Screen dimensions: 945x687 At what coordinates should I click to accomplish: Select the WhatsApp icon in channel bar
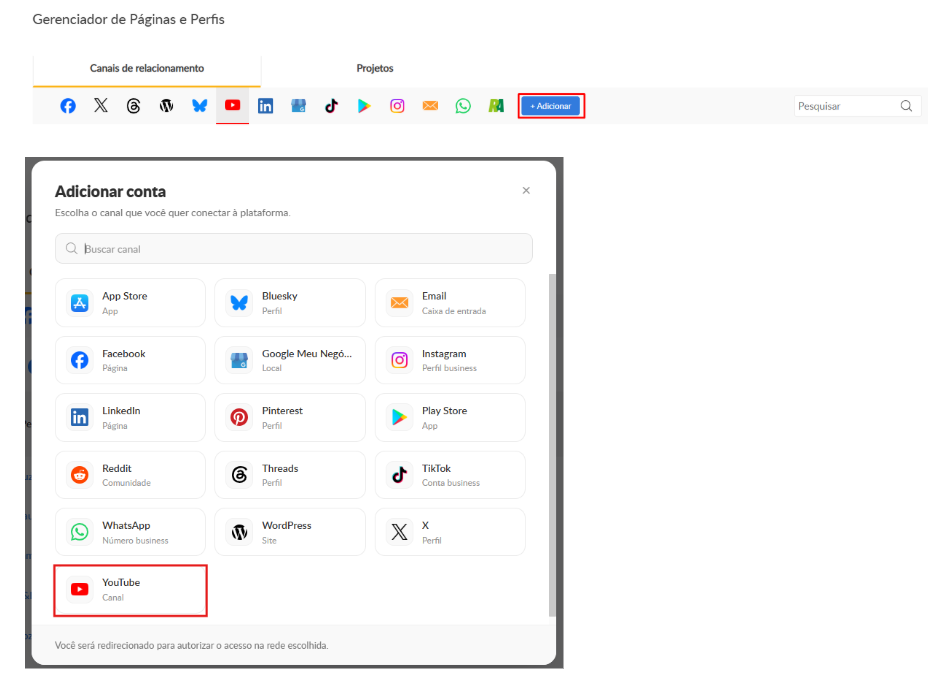pyautogui.click(x=463, y=106)
